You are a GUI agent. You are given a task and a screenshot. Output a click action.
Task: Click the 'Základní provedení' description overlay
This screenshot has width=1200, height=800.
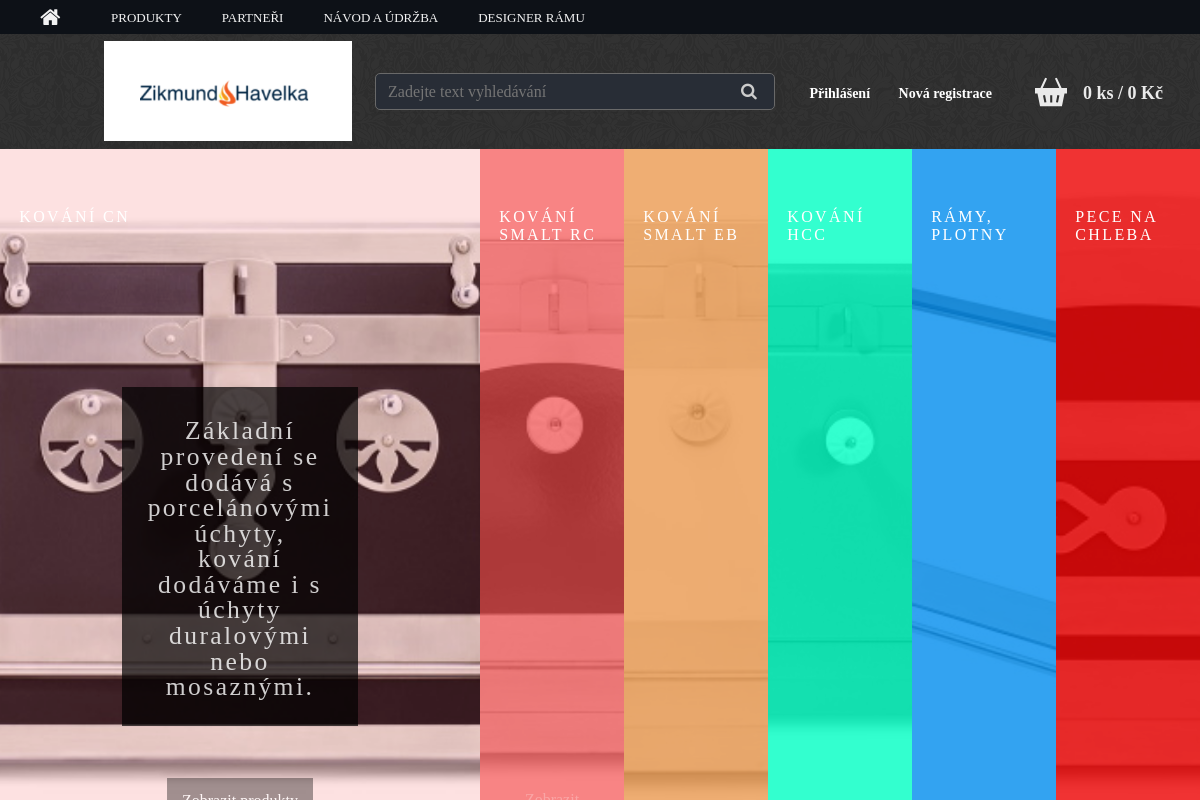pyautogui.click(x=240, y=556)
